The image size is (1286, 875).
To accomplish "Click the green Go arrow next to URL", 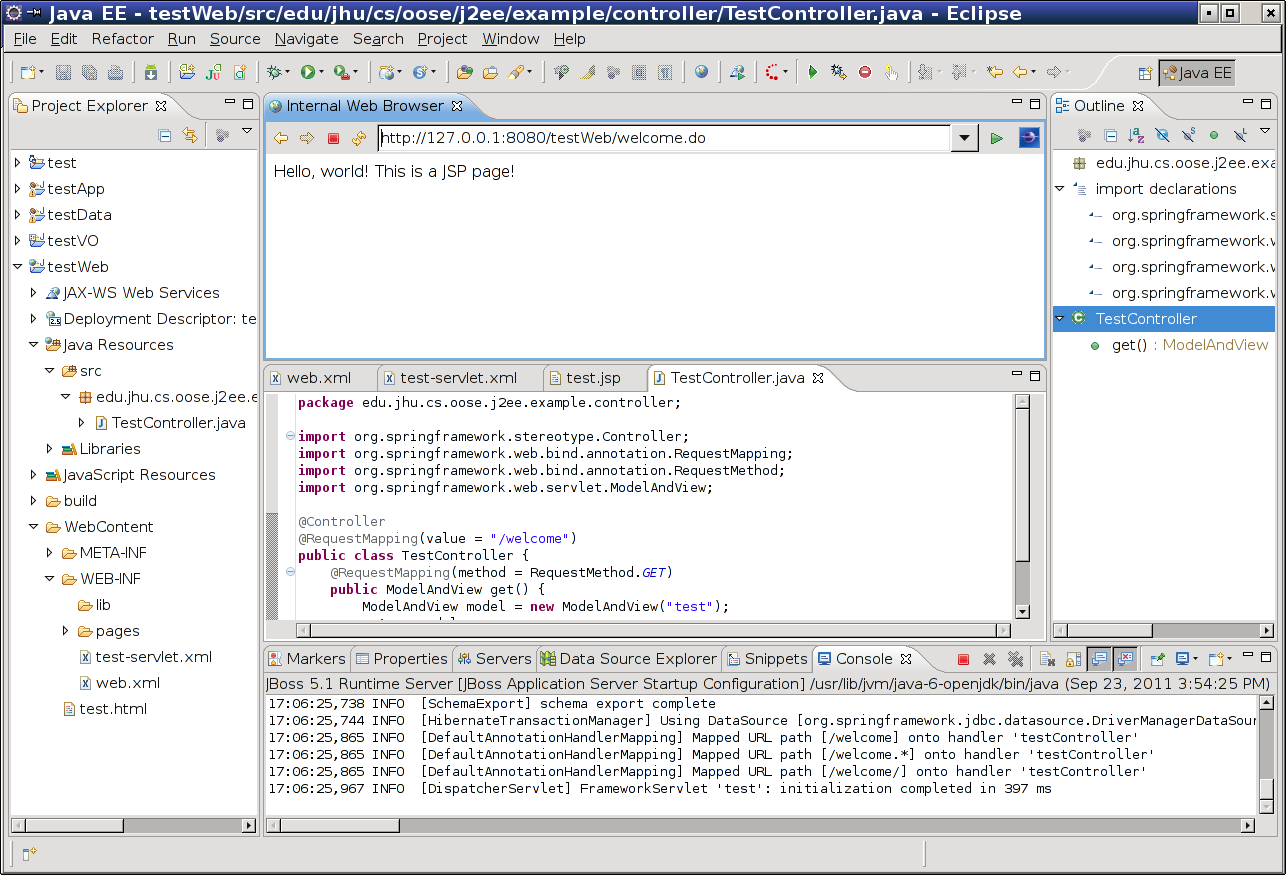I will pos(997,138).
